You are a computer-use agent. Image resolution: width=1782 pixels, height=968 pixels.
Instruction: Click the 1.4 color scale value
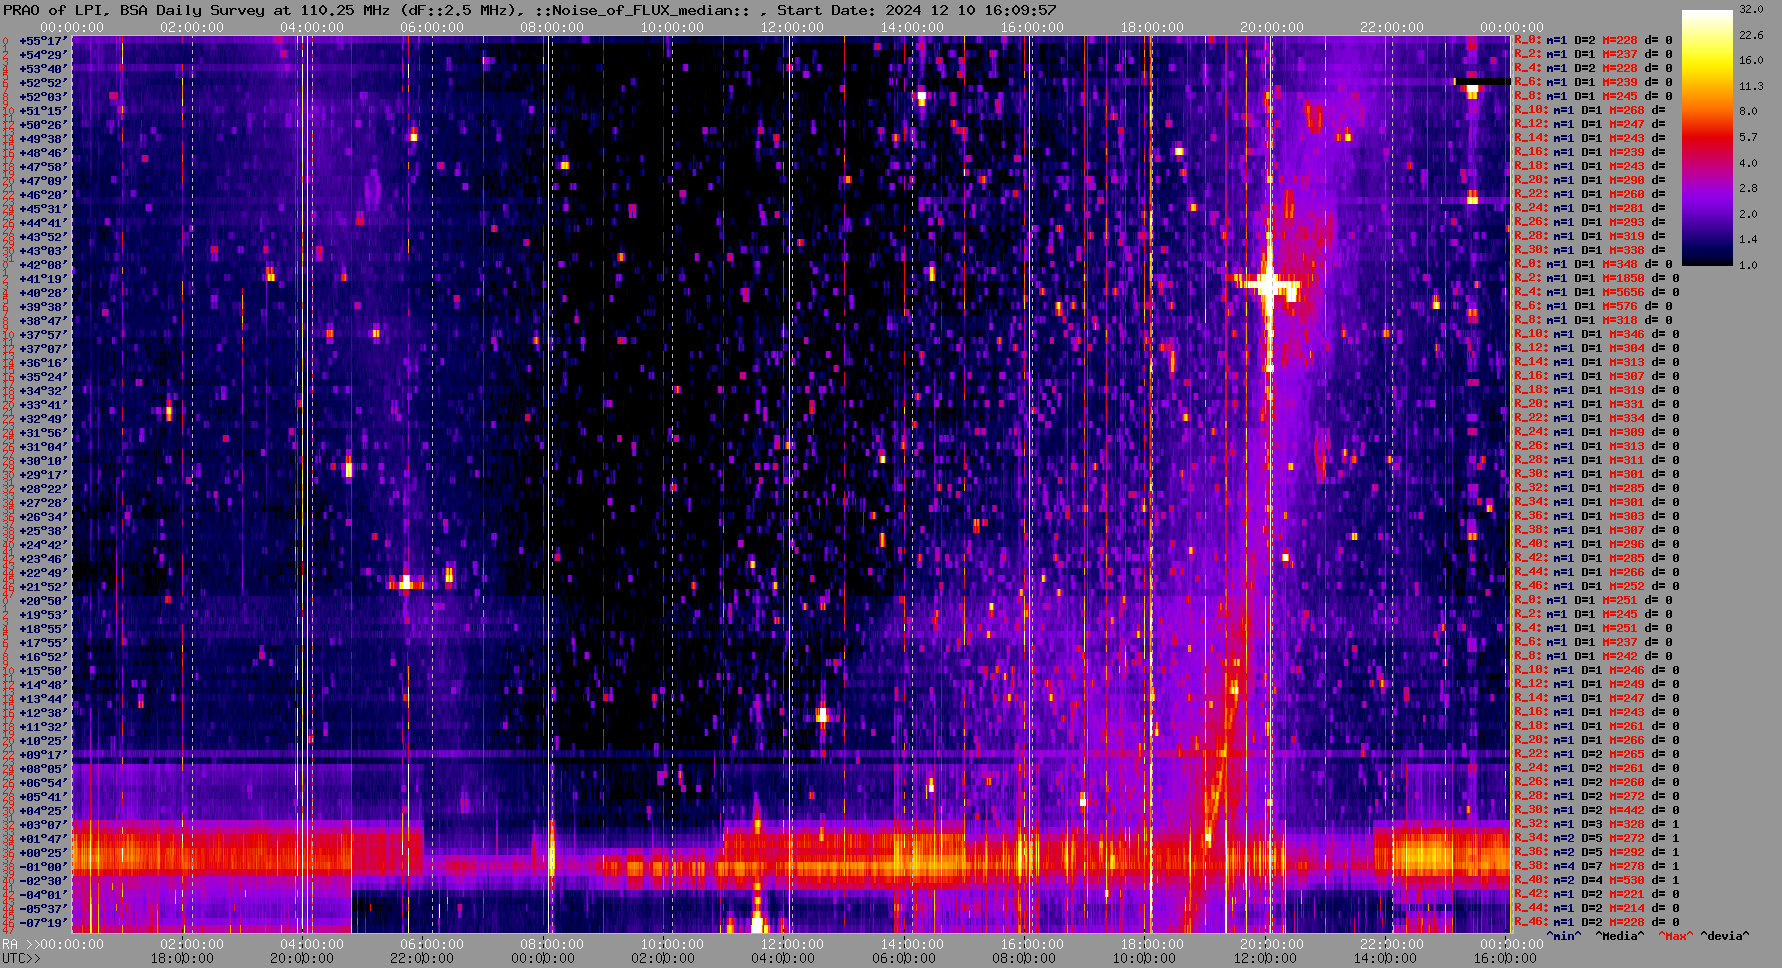click(x=1748, y=239)
